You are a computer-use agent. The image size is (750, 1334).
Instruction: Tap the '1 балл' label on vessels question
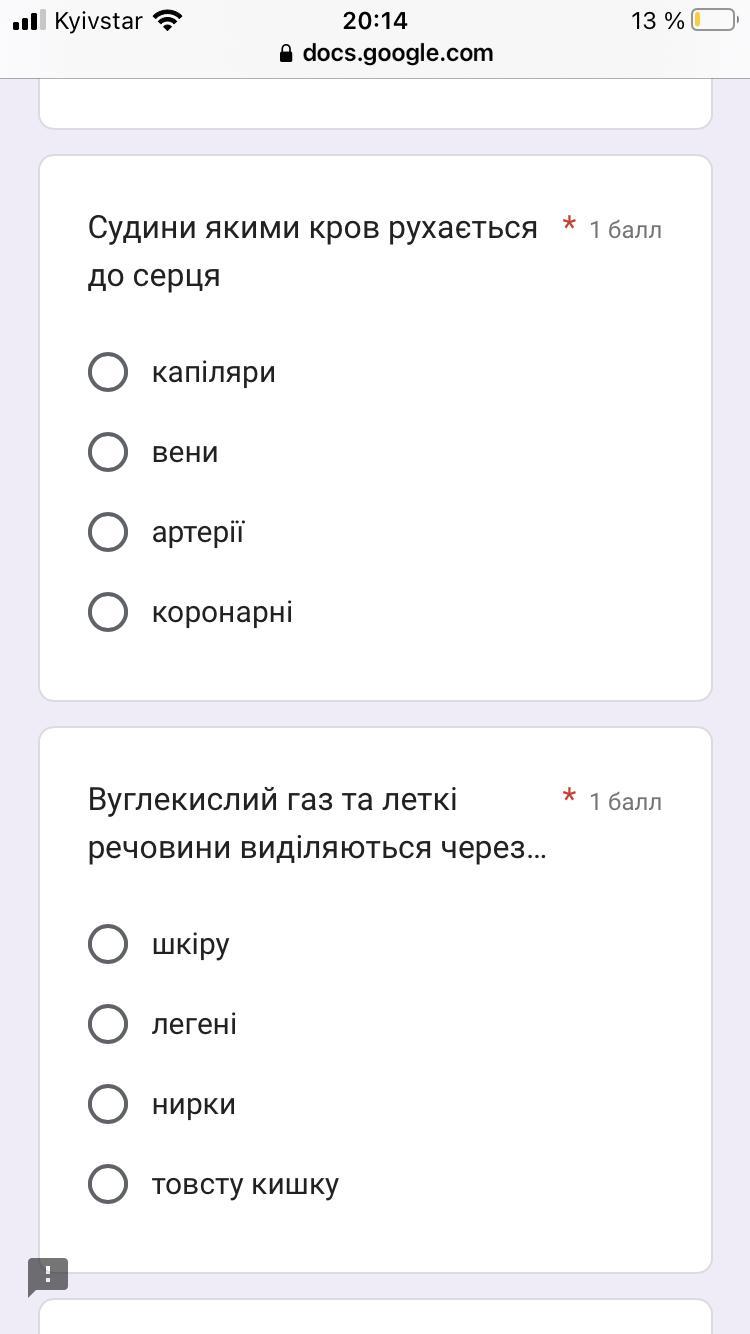pos(625,230)
